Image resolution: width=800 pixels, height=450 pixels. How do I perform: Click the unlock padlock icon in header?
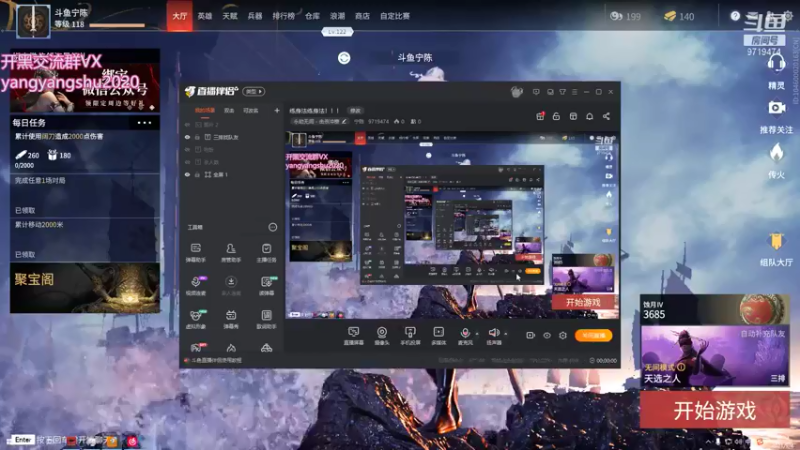(x=556, y=116)
